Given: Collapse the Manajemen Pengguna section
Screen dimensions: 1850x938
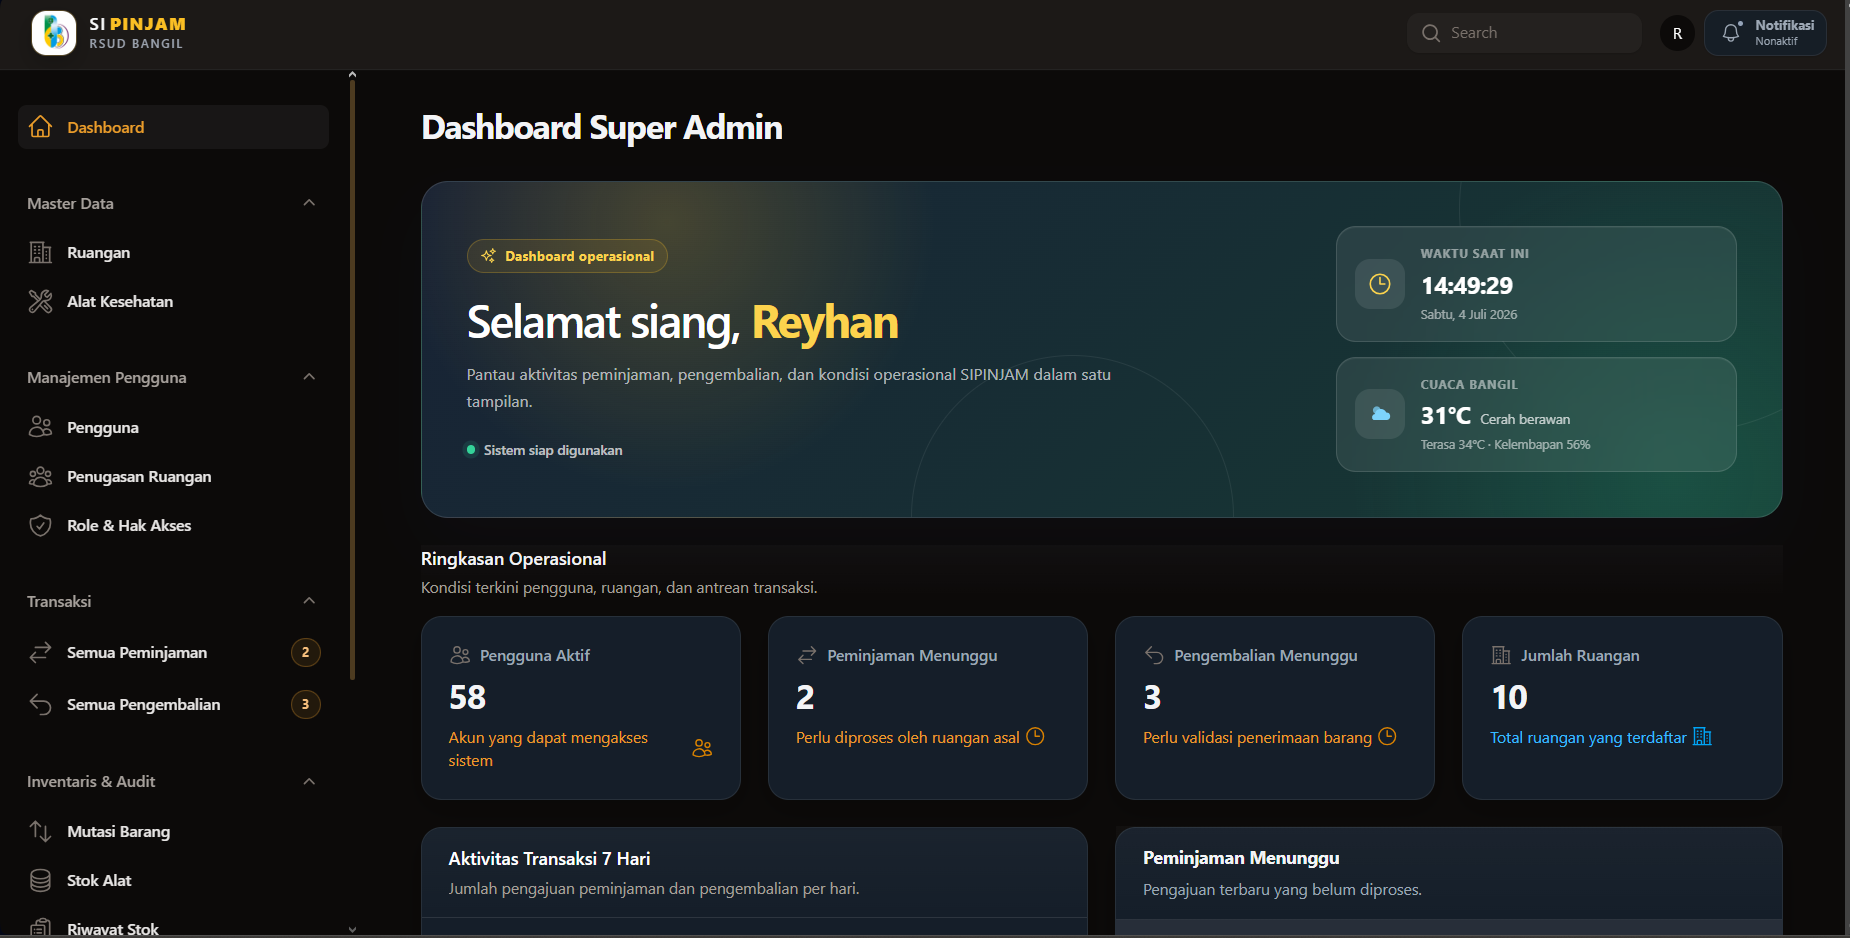Looking at the screenshot, I should click(x=309, y=377).
